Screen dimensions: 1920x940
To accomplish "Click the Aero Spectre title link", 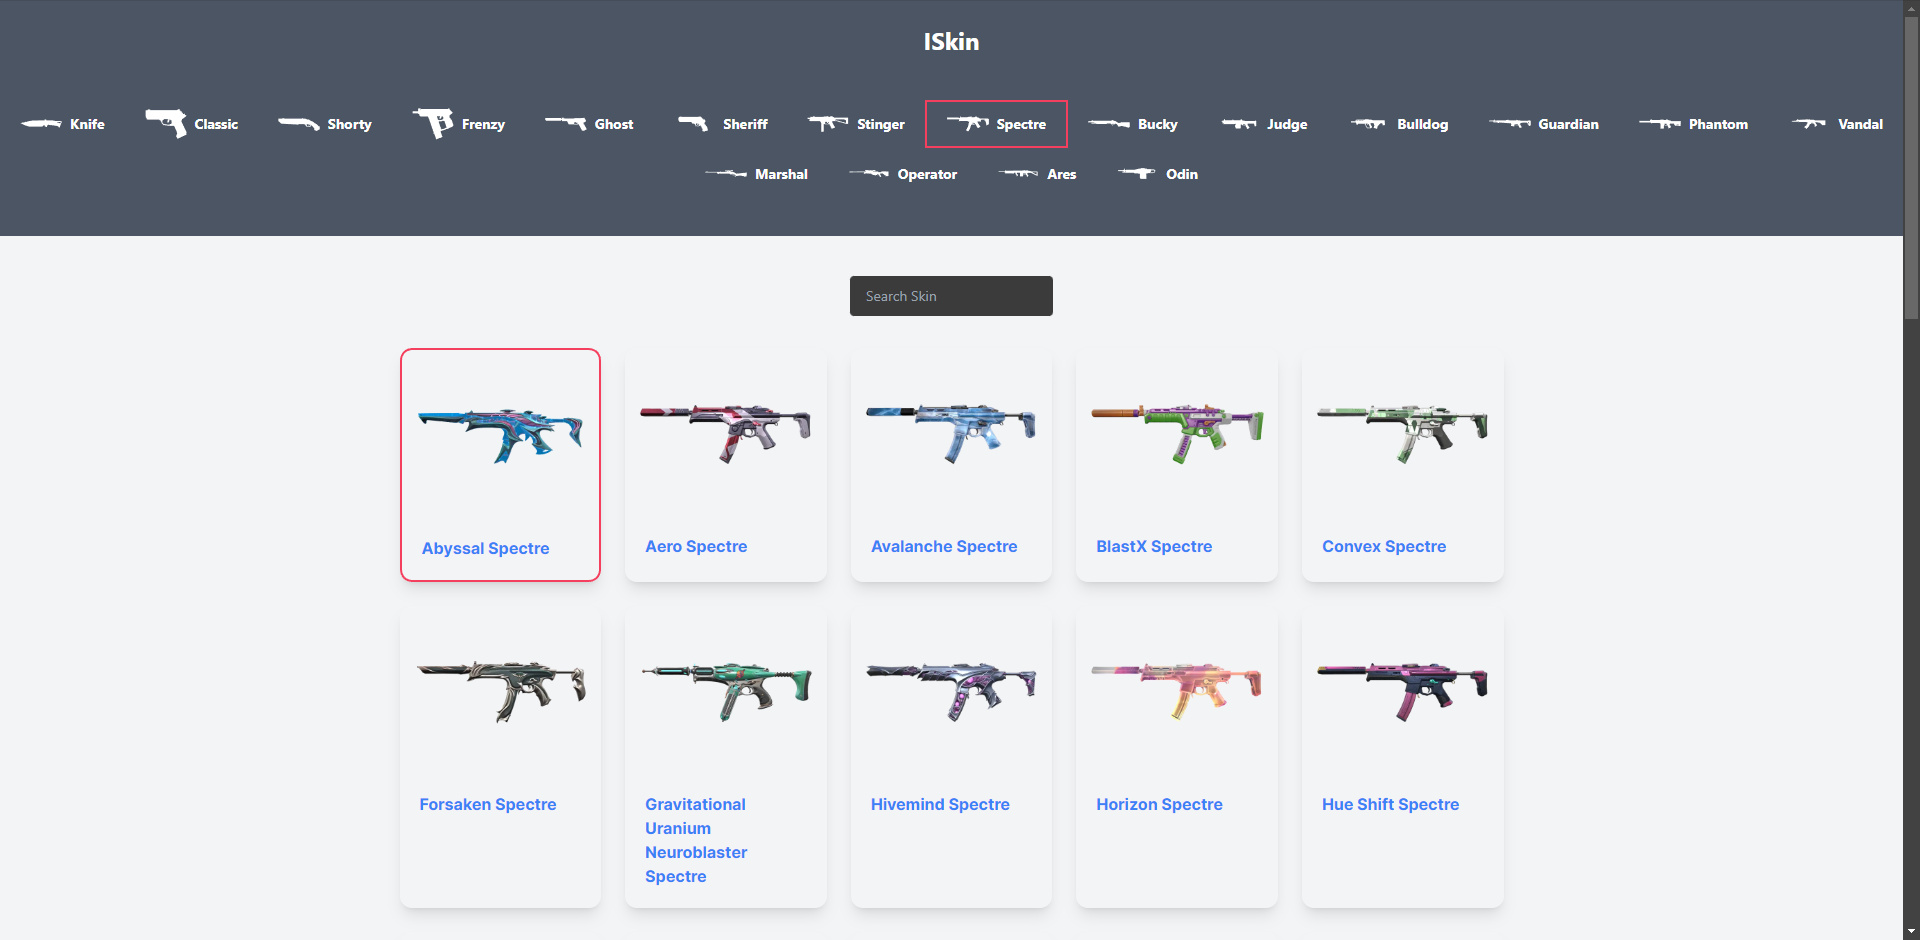I will tap(696, 546).
